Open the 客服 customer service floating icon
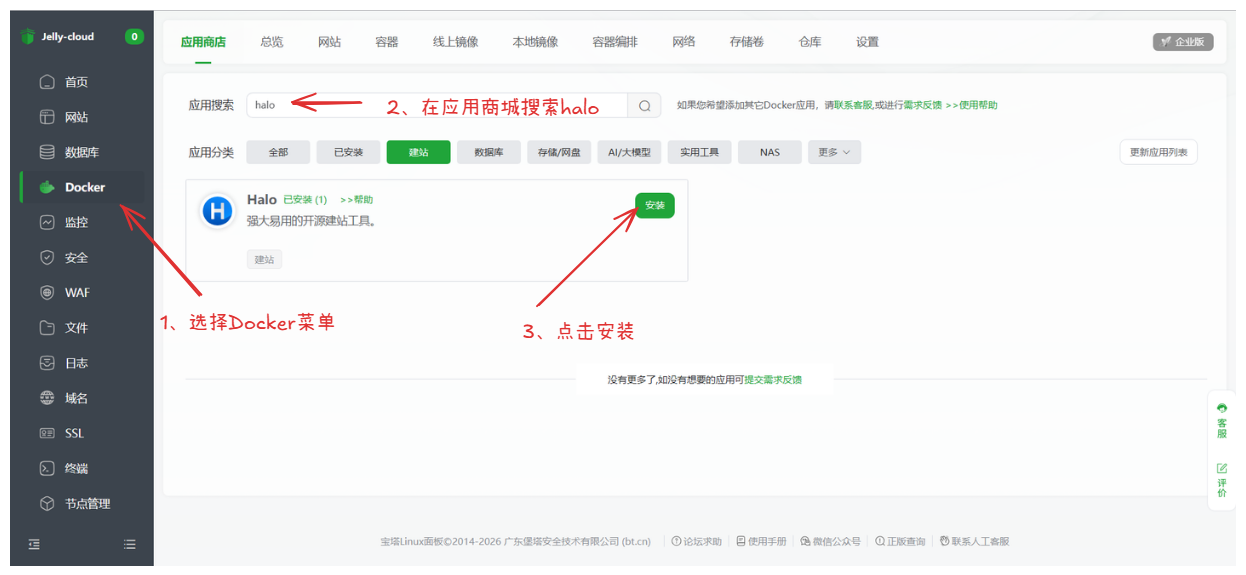Screen dimensions: 1246x575 click(x=1221, y=420)
